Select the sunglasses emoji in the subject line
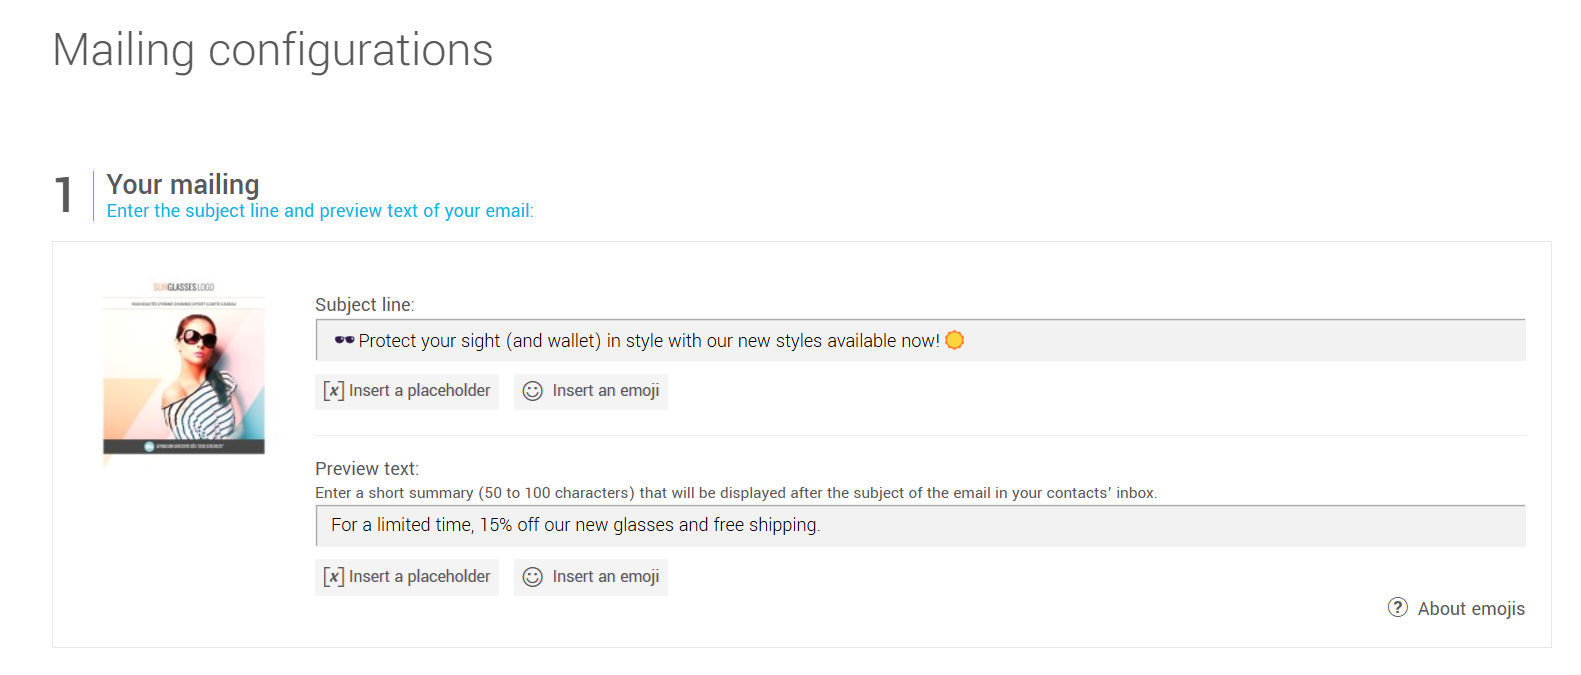The width and height of the screenshot is (1581, 675). coord(344,340)
